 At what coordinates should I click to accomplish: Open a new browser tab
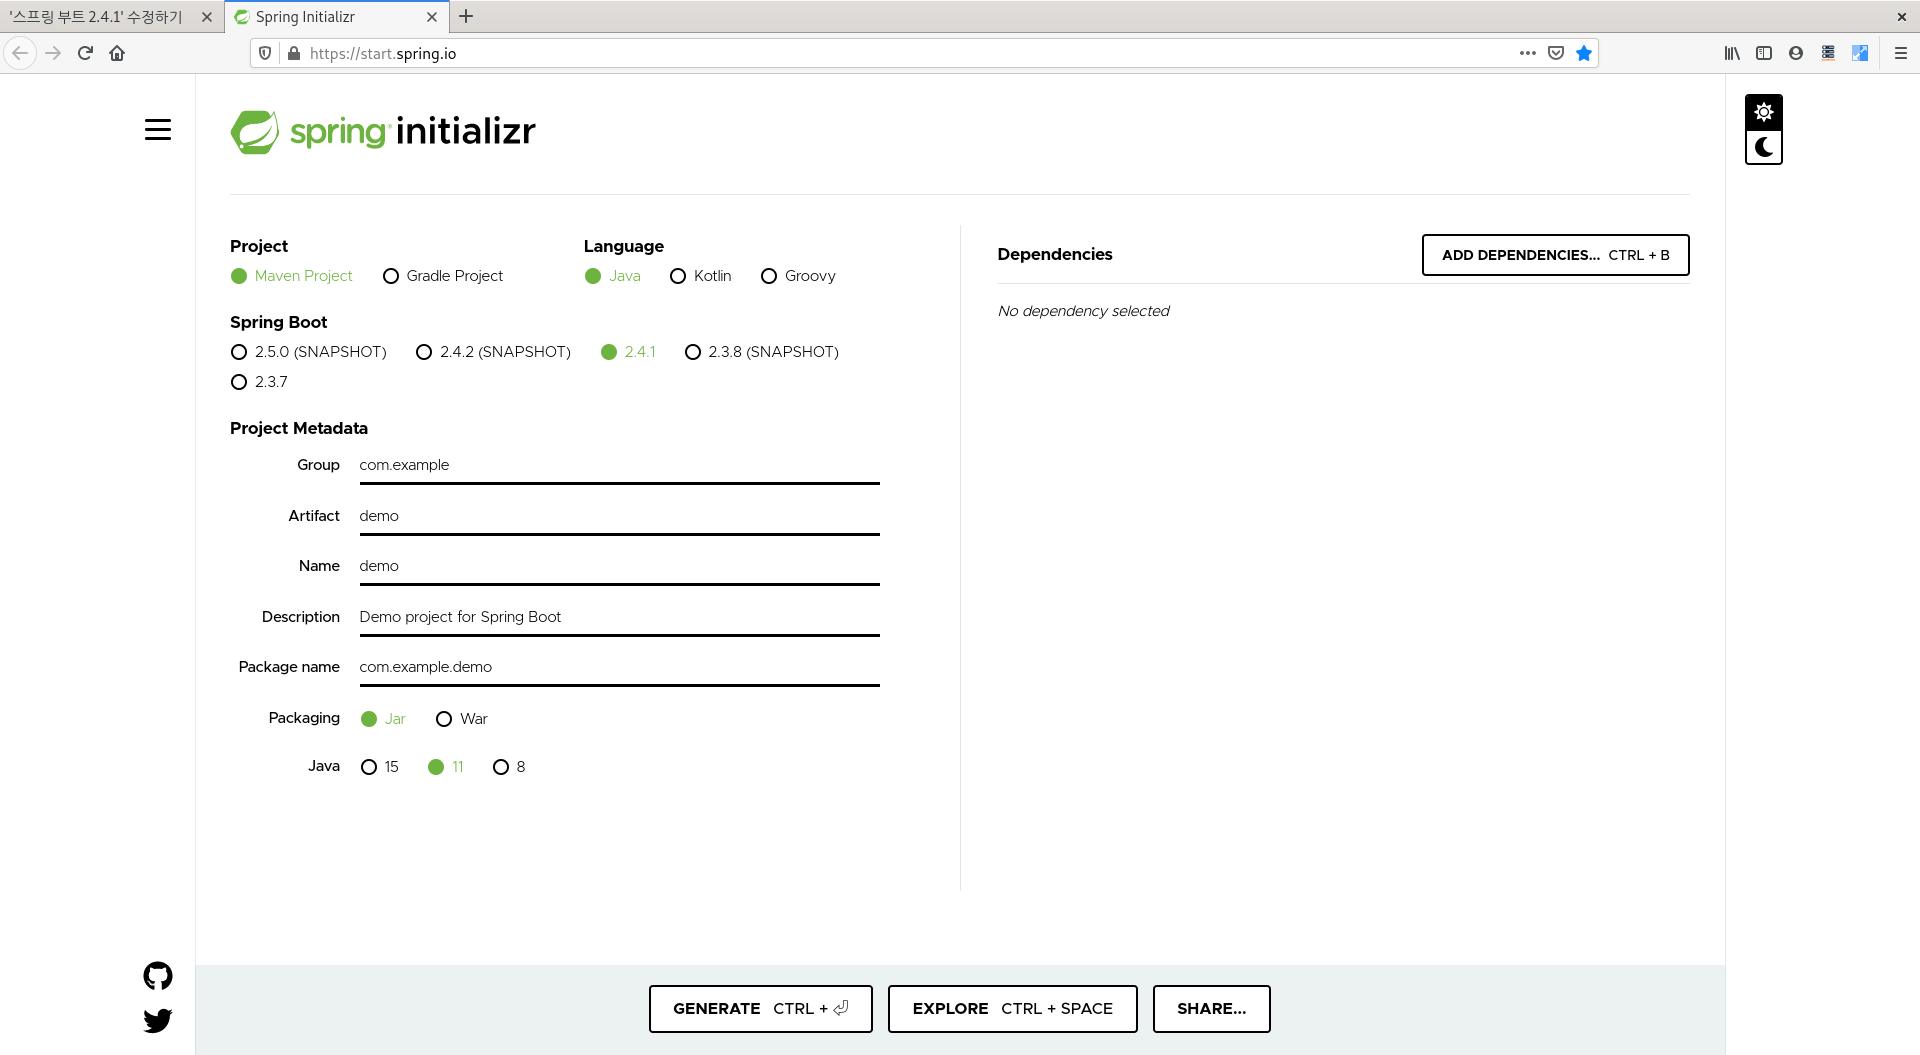tap(466, 16)
